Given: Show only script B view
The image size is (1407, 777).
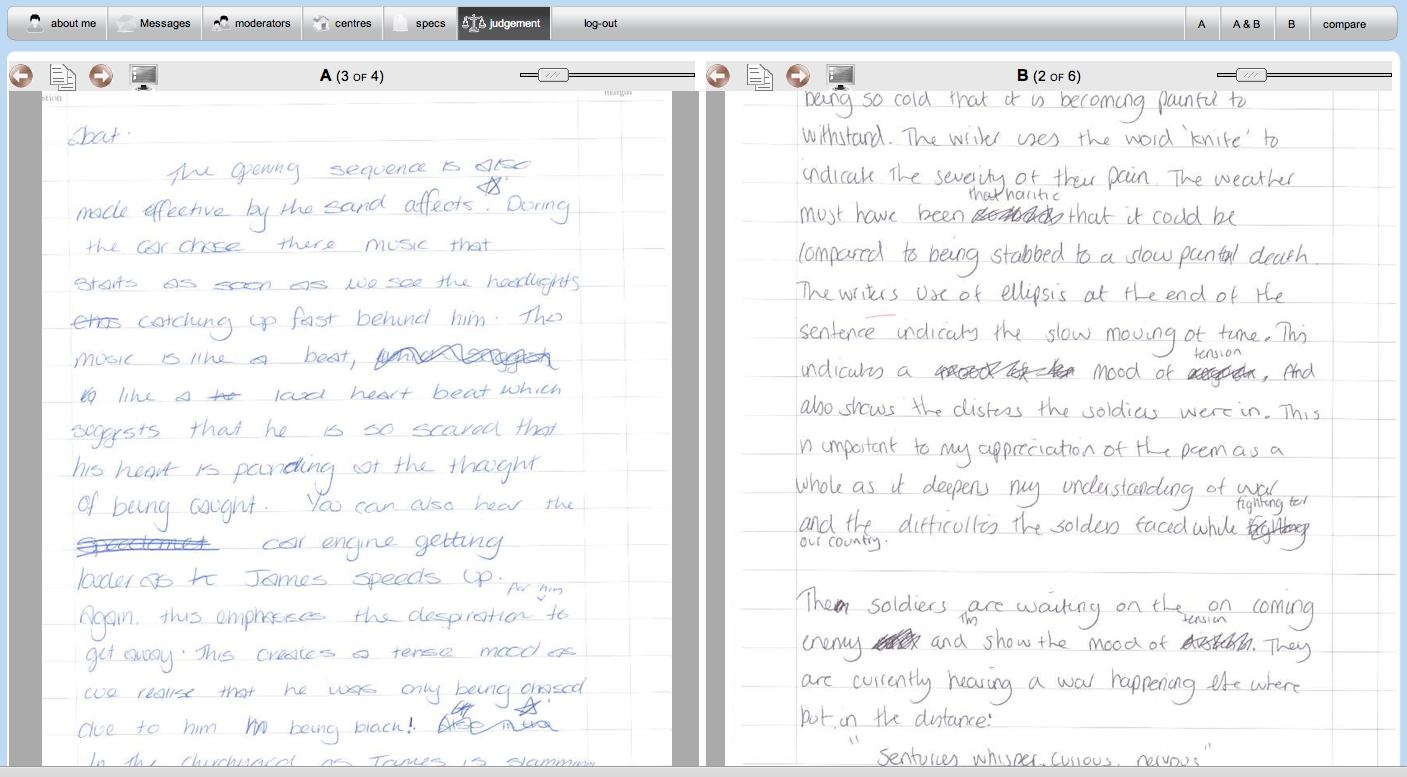Looking at the screenshot, I should coord(1291,24).
